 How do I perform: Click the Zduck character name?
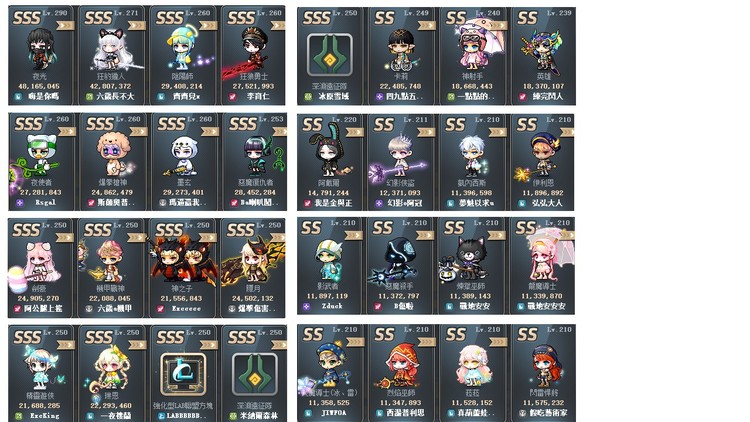pyautogui.click(x=331, y=306)
